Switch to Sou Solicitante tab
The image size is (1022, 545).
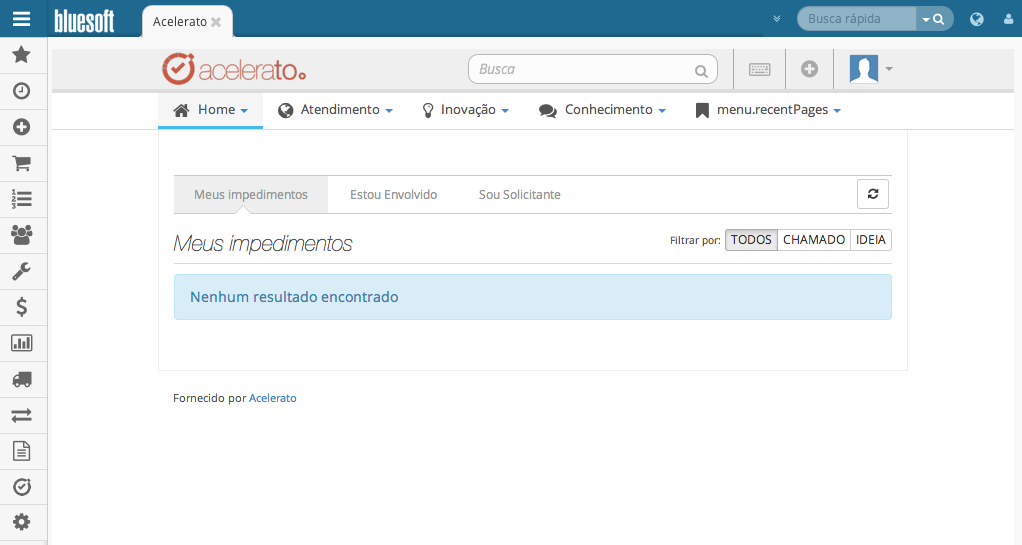(x=519, y=194)
